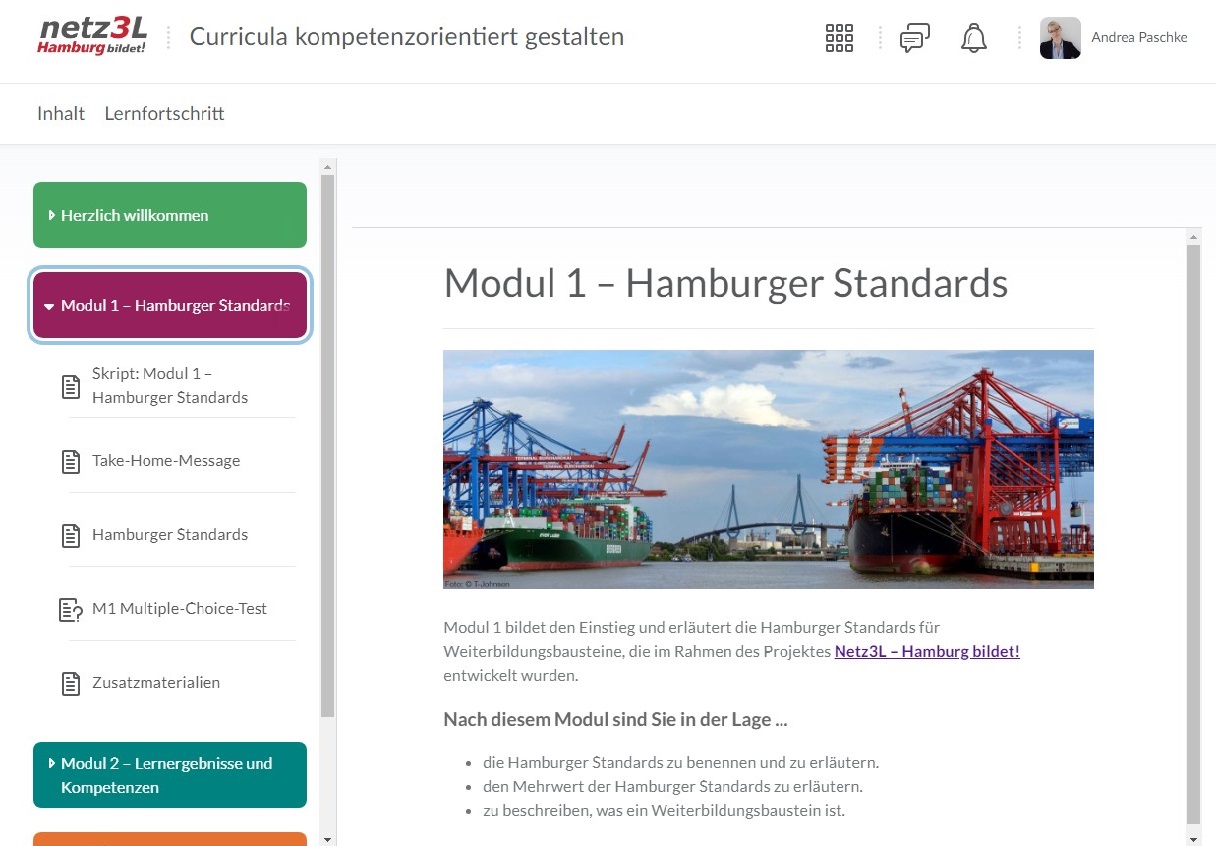1216x846 pixels.
Task: Open the course selector grid icon
Action: click(x=839, y=38)
